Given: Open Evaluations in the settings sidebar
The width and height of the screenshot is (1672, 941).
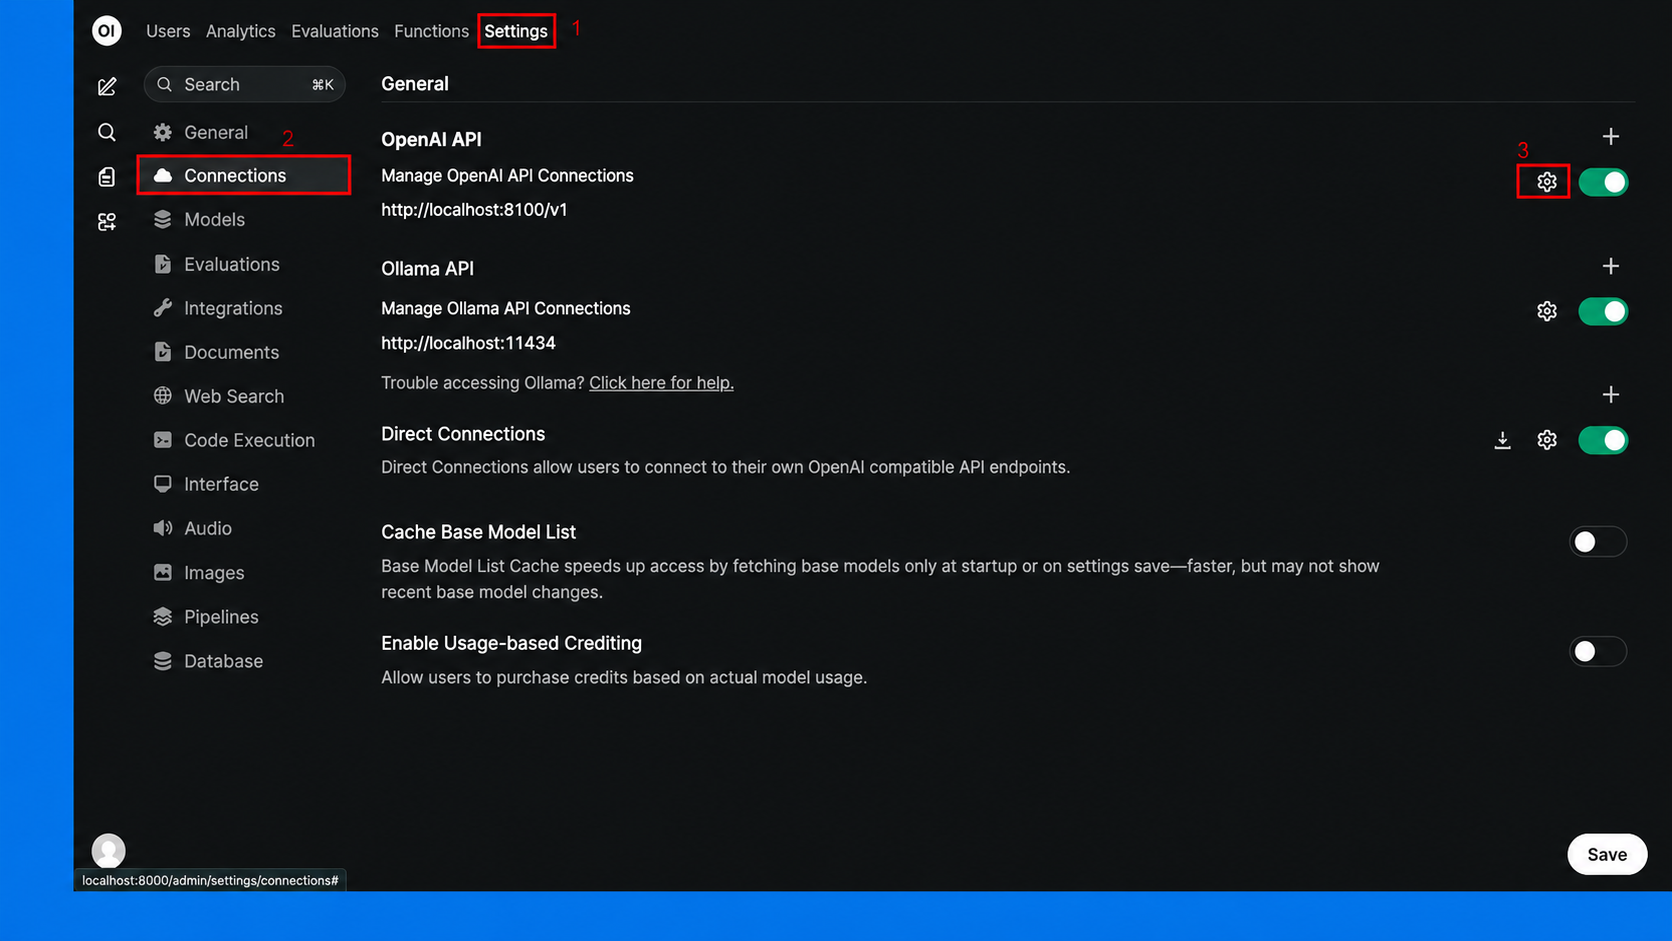Looking at the screenshot, I should [243, 264].
